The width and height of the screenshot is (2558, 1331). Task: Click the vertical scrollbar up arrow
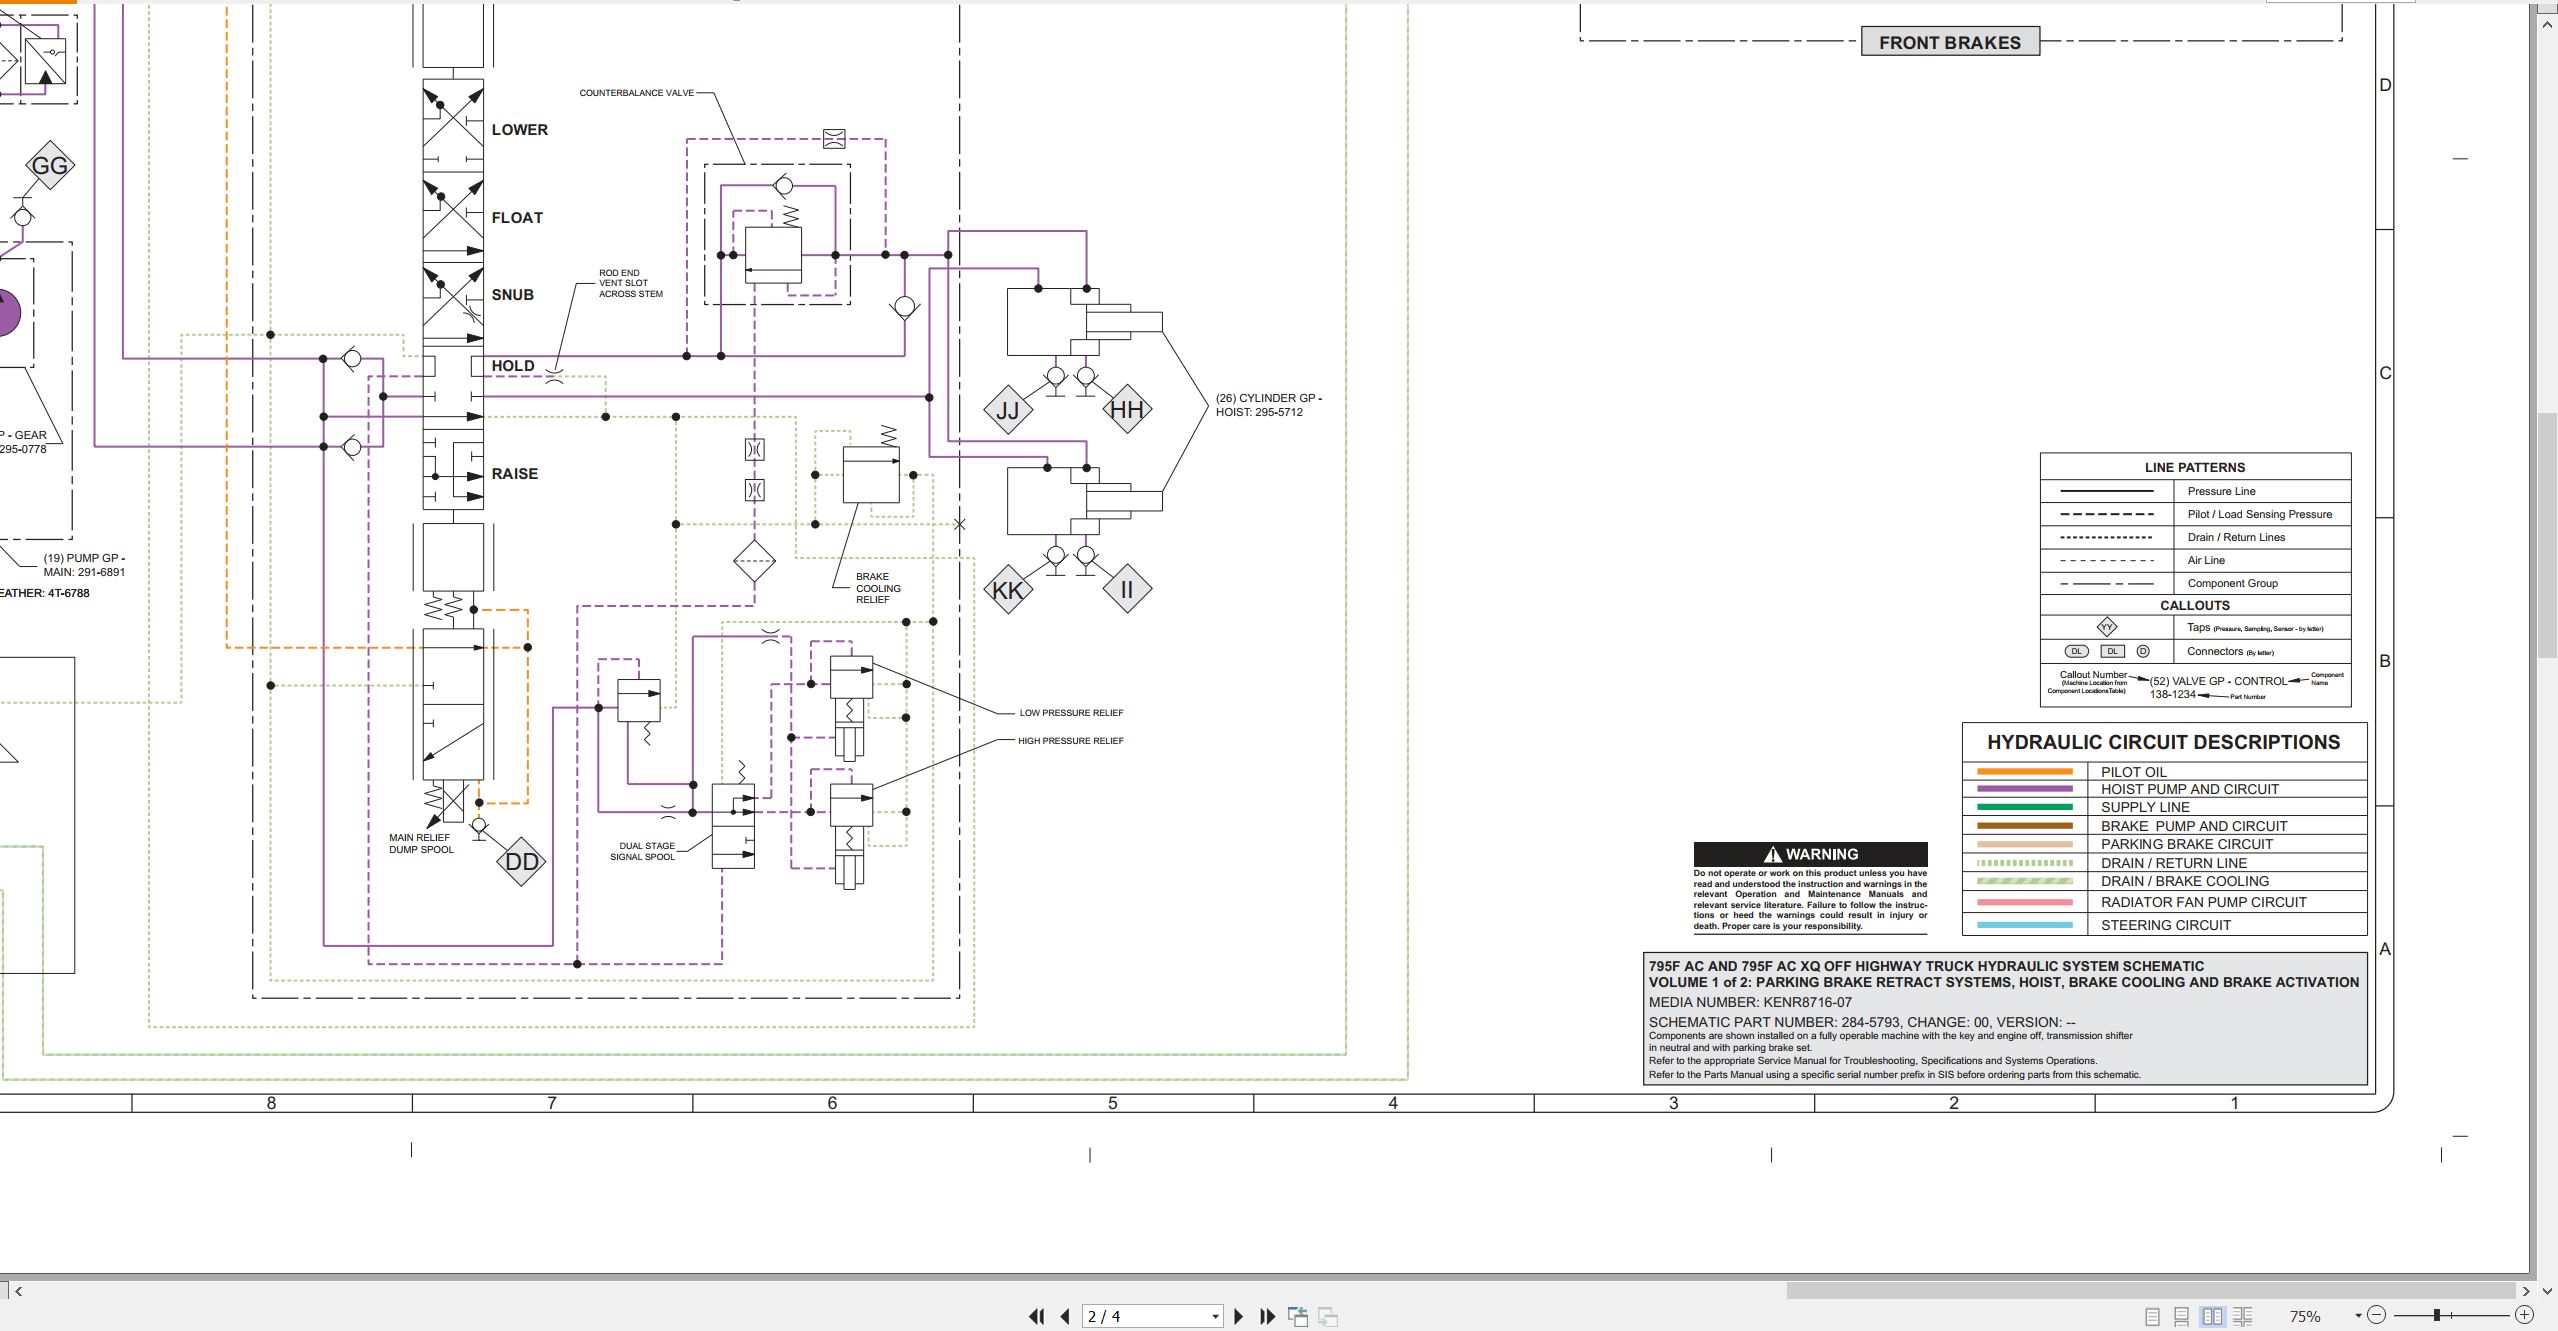(x=2547, y=23)
